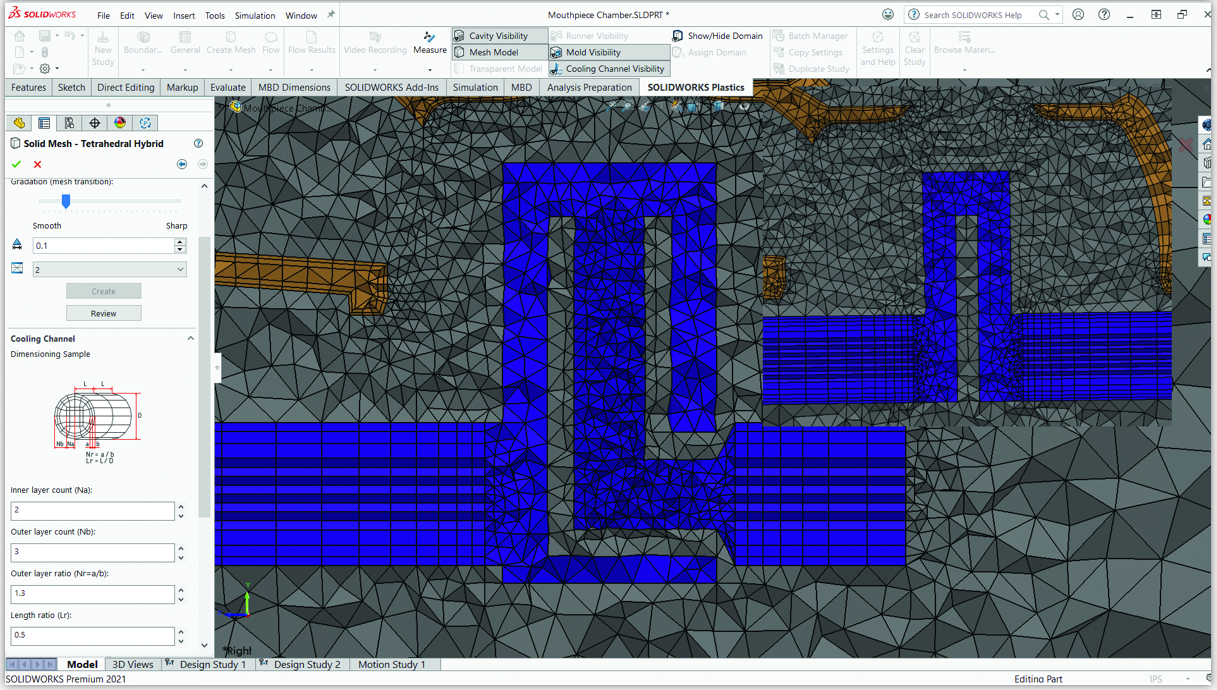Expand the dropdown under Flow Results

[x=311, y=70]
